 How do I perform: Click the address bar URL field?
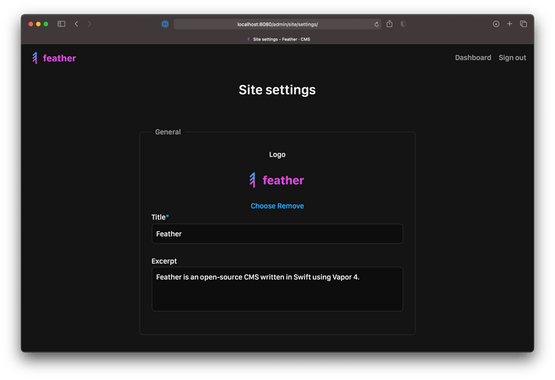[x=277, y=24]
